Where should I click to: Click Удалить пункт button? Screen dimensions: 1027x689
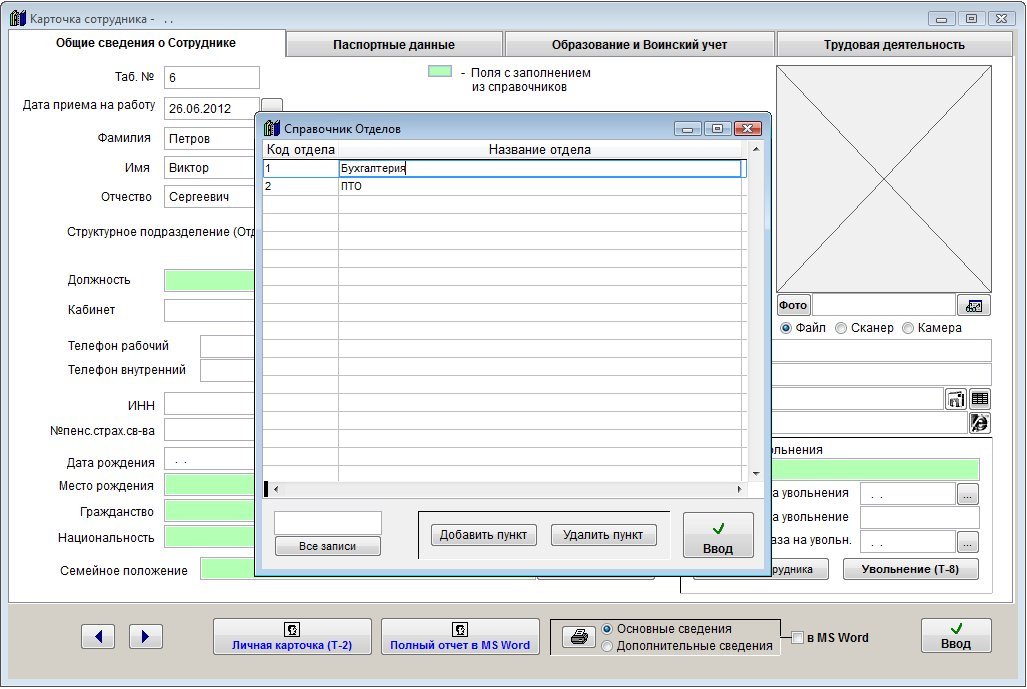pos(603,535)
